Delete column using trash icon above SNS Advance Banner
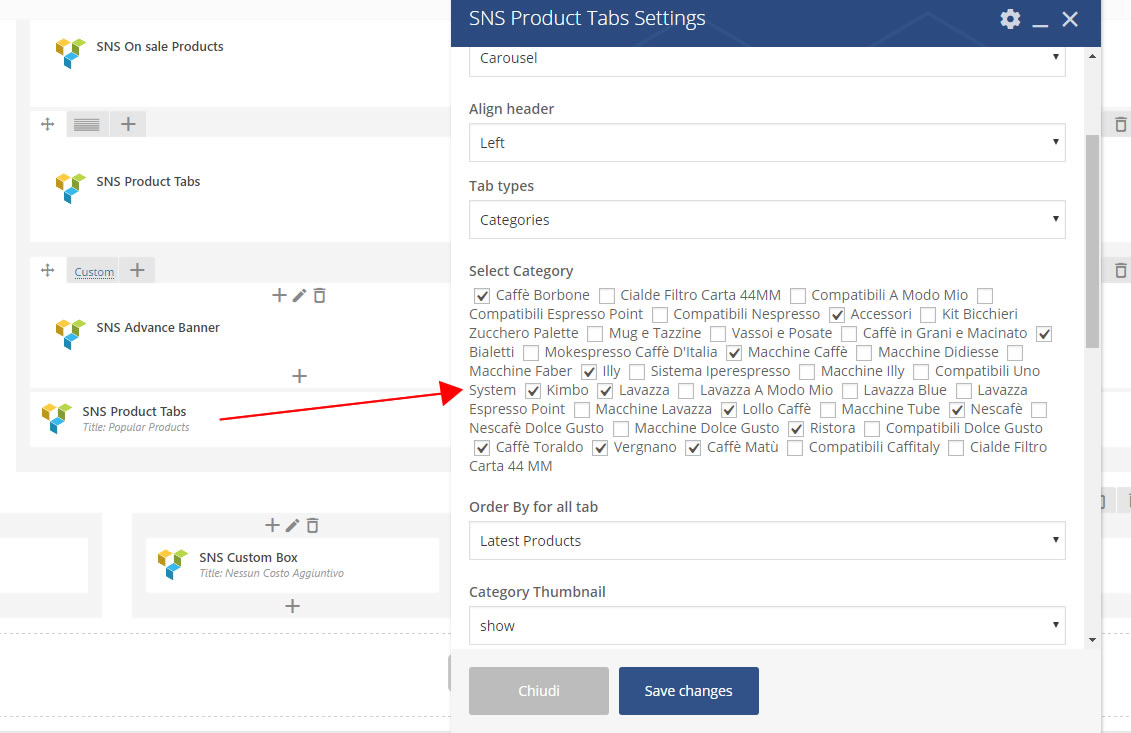Screen dimensions: 1131x733 point(319,295)
